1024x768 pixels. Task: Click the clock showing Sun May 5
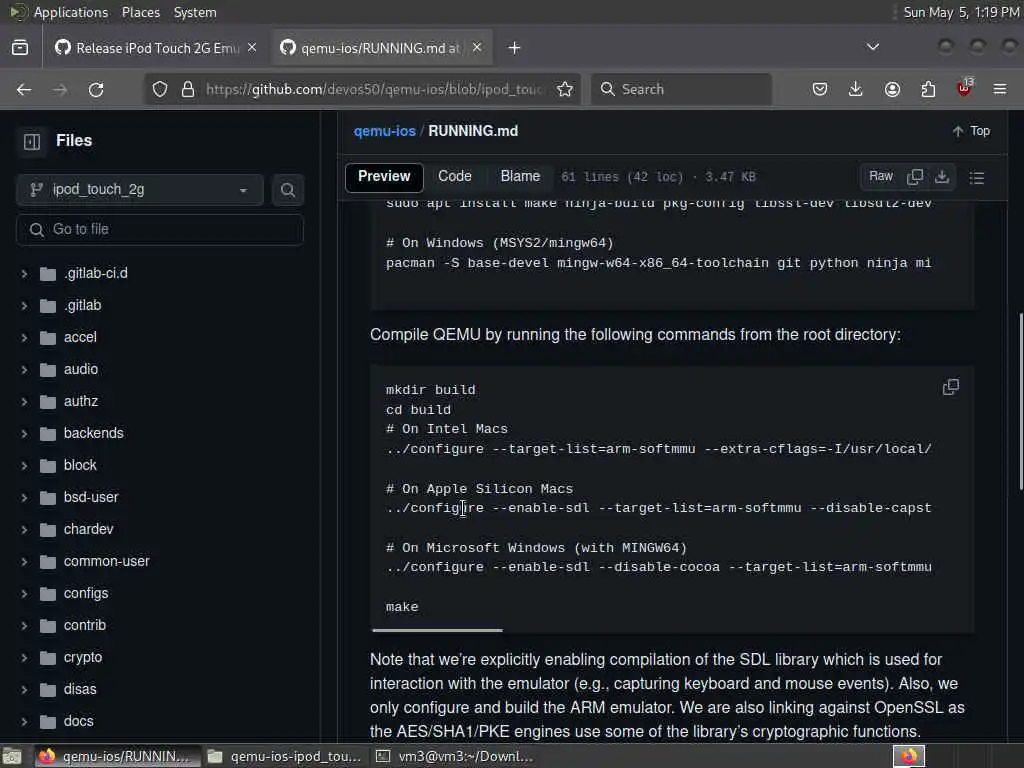[961, 12]
